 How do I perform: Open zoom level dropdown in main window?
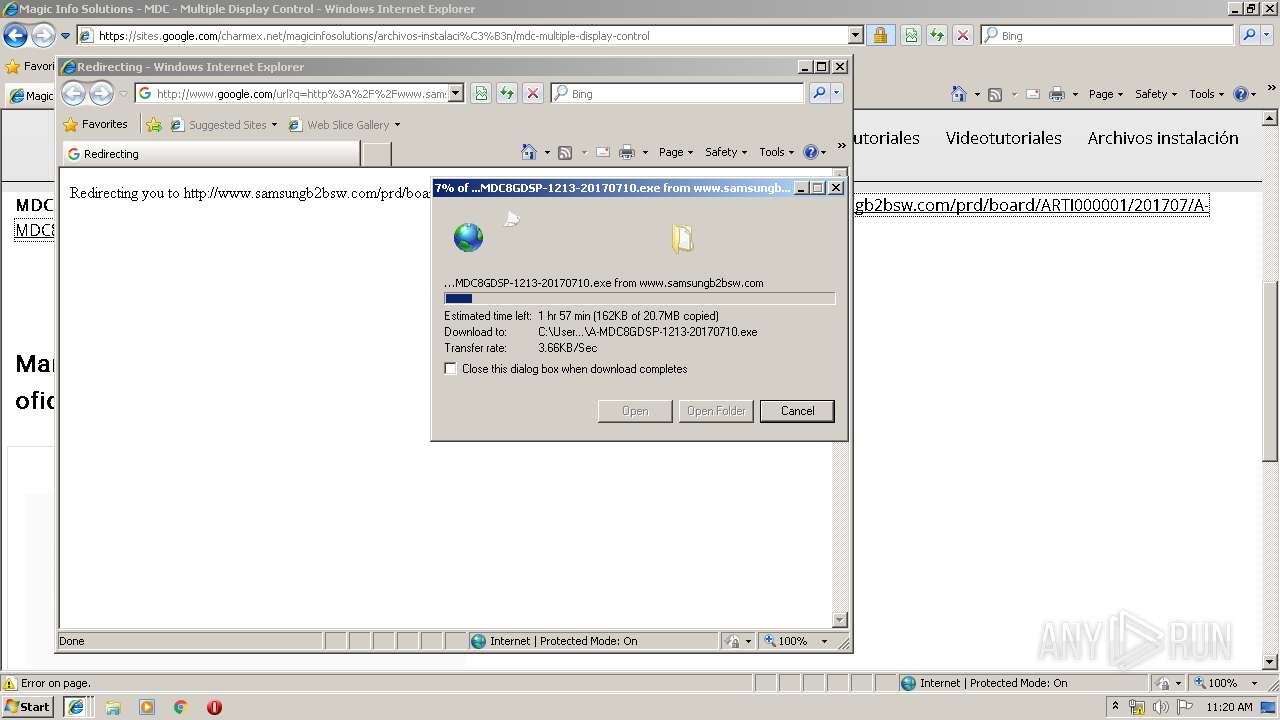point(1254,683)
